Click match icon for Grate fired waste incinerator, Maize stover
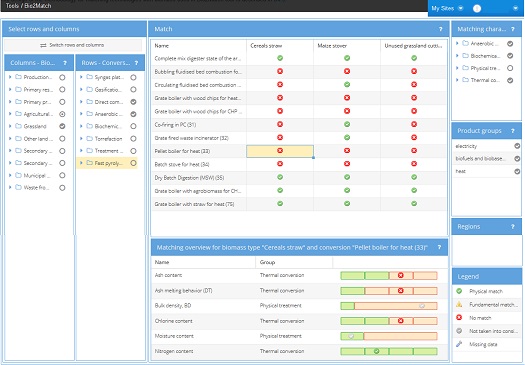The height and width of the screenshot is (365, 525). pyautogui.click(x=347, y=137)
